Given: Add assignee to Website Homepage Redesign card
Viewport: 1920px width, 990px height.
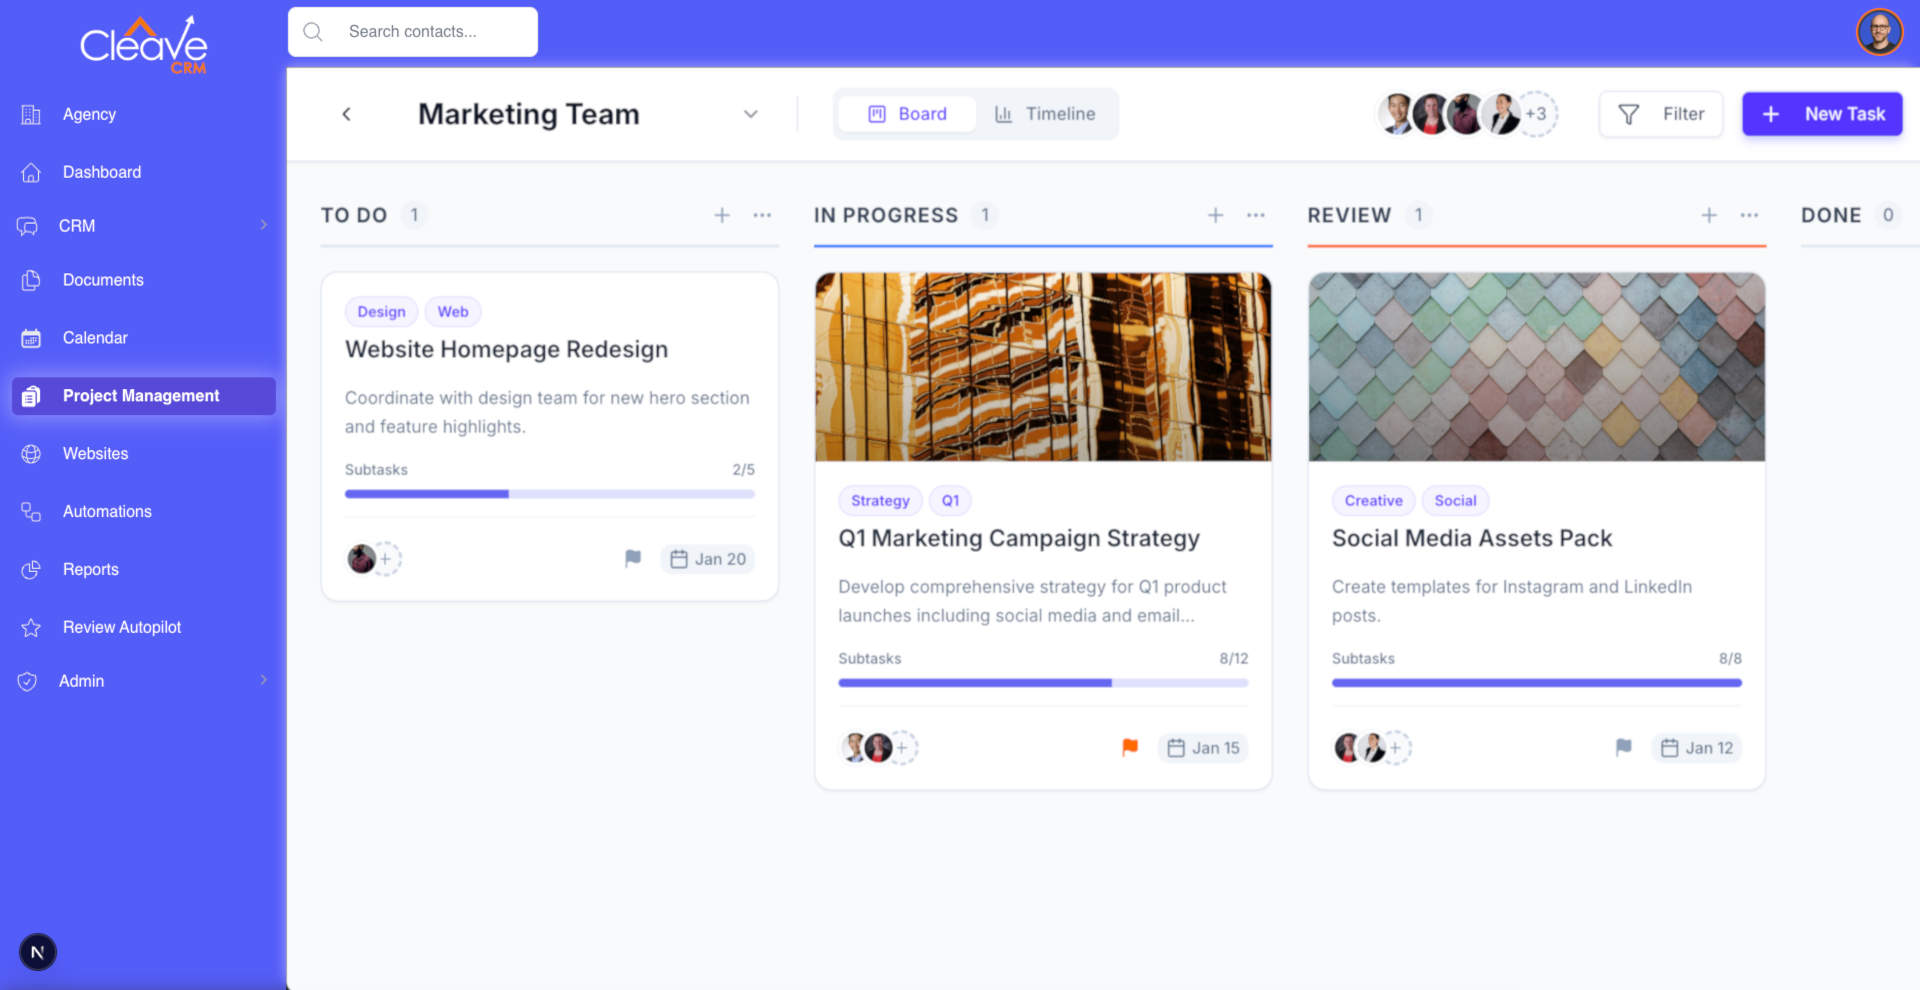Looking at the screenshot, I should pyautogui.click(x=386, y=559).
